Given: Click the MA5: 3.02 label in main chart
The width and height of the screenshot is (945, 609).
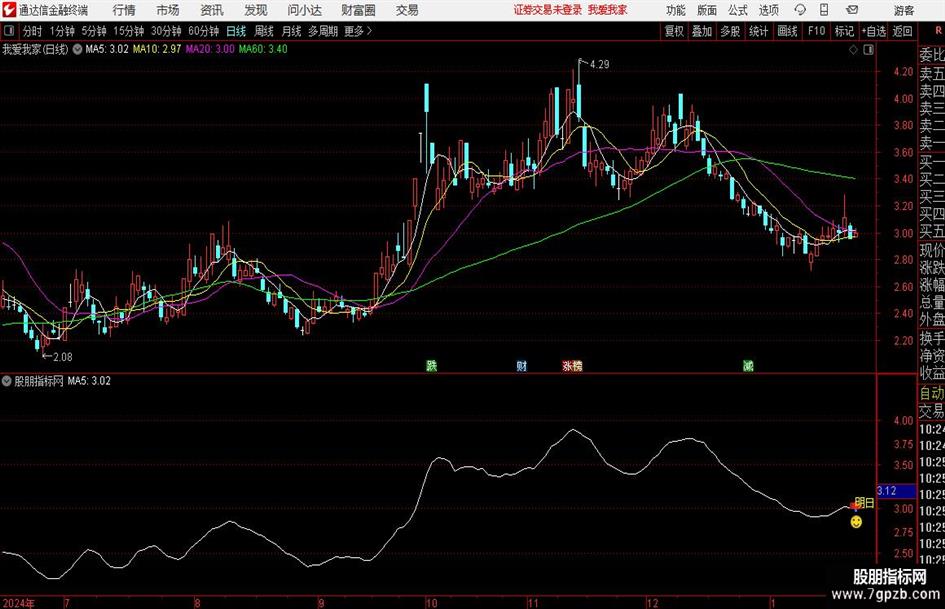Looking at the screenshot, I should (107, 49).
